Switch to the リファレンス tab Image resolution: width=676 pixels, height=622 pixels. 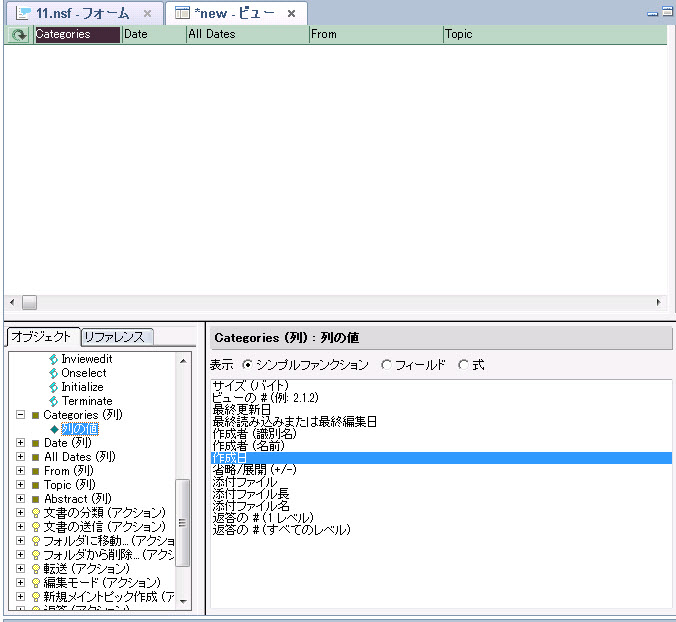pyautogui.click(x=115, y=337)
